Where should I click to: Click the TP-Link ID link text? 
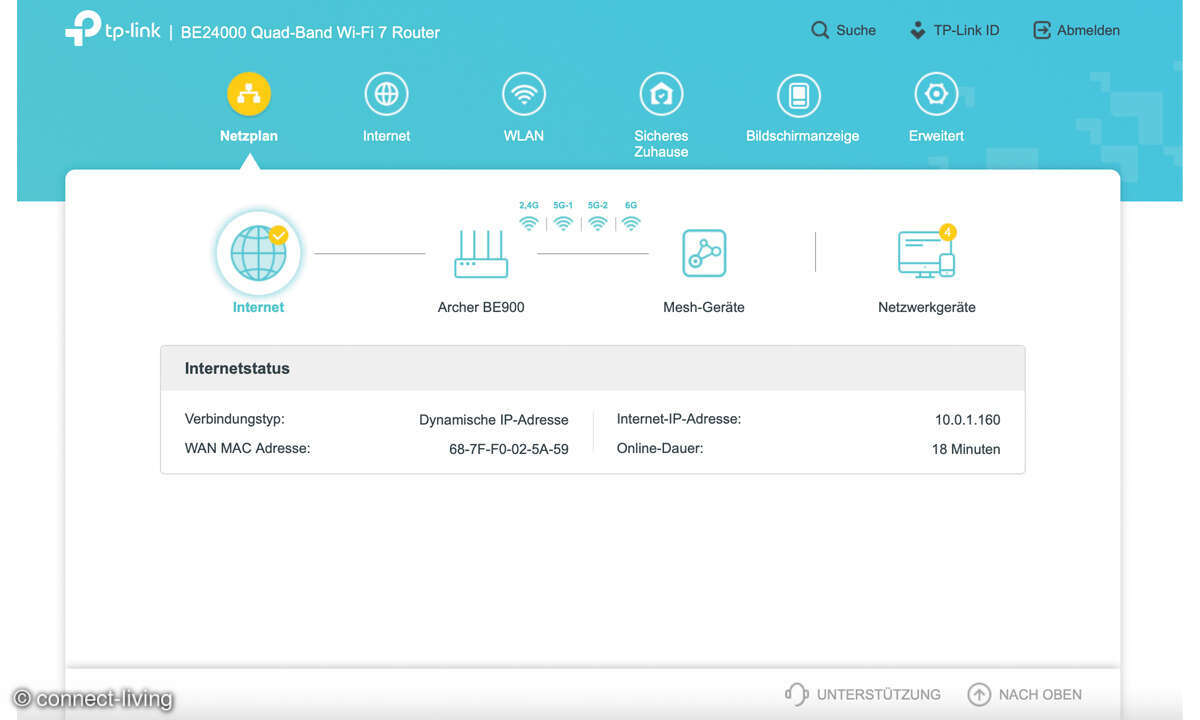966,30
